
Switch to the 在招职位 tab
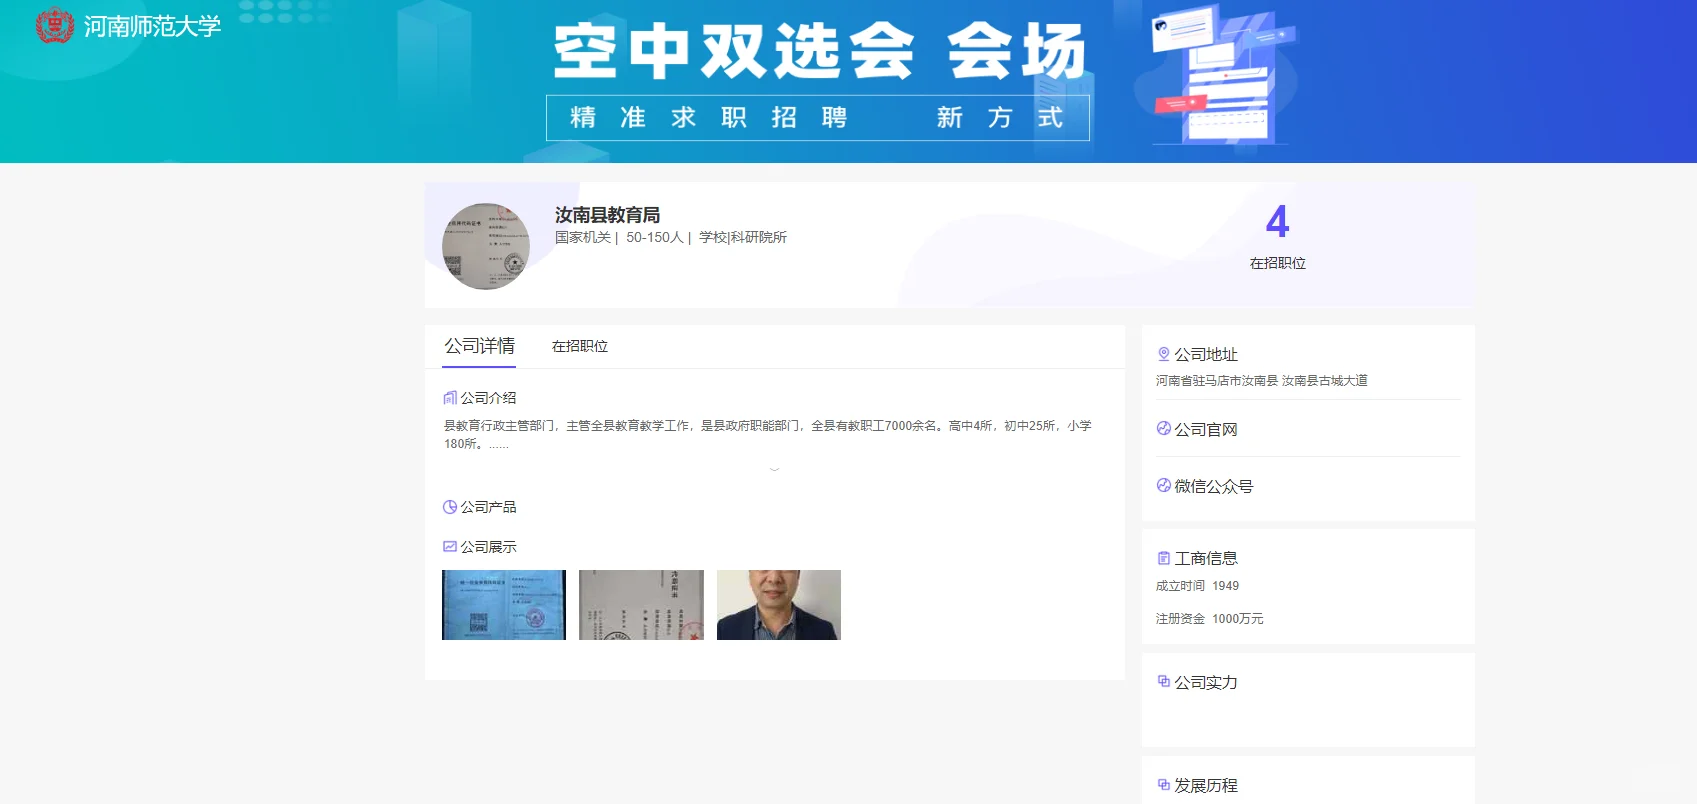tap(580, 346)
